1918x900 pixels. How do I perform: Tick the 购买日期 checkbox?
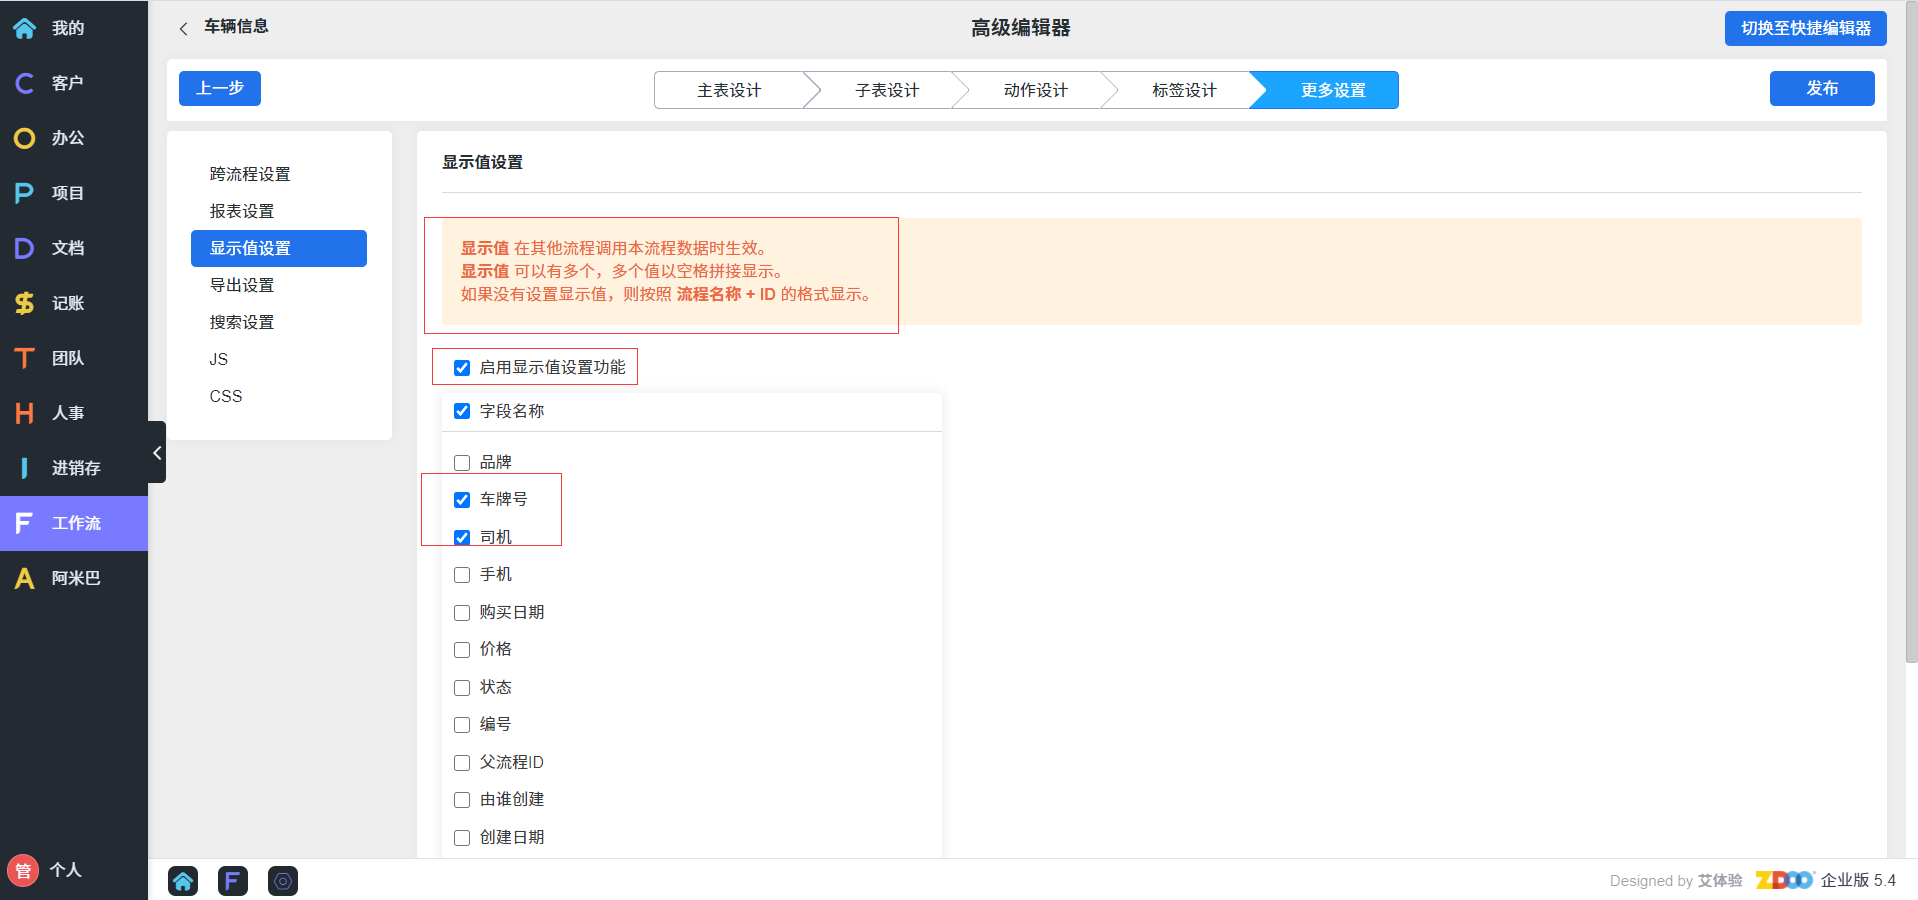click(462, 613)
